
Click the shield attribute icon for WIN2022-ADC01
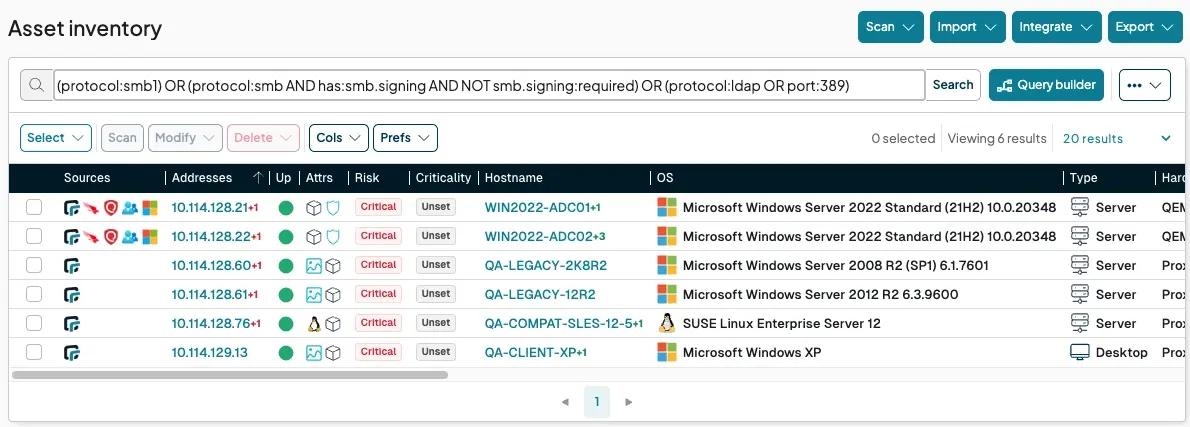pyautogui.click(x=333, y=207)
